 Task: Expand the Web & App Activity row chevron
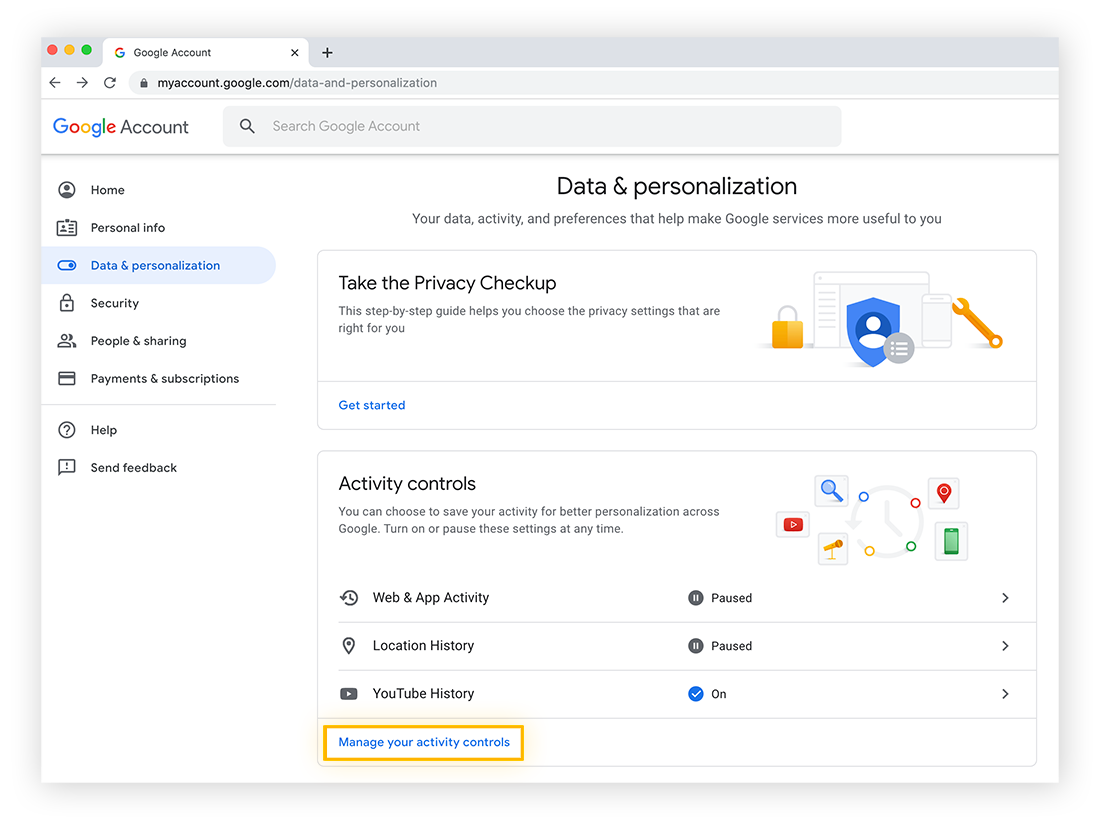(1005, 598)
